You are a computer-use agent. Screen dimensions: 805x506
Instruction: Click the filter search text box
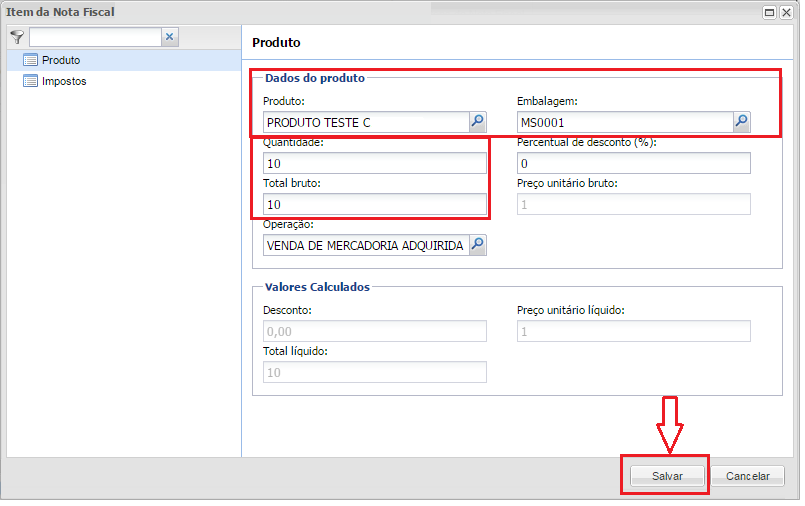95,37
